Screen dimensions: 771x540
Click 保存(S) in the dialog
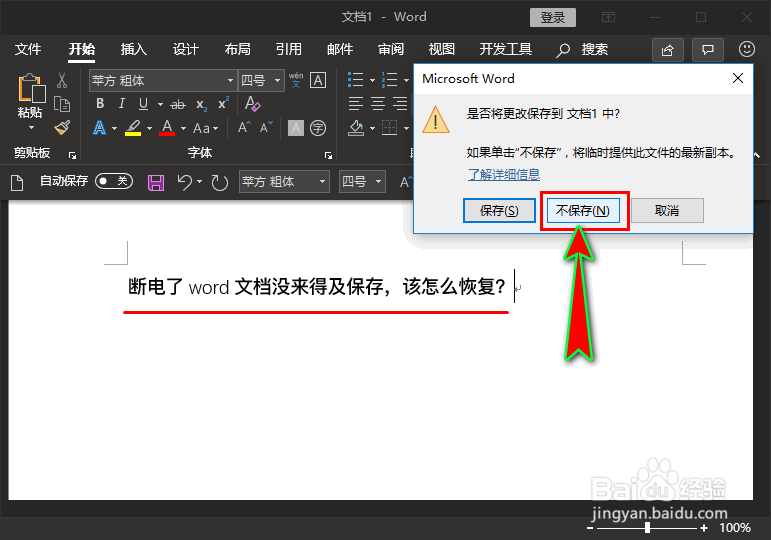(x=499, y=211)
